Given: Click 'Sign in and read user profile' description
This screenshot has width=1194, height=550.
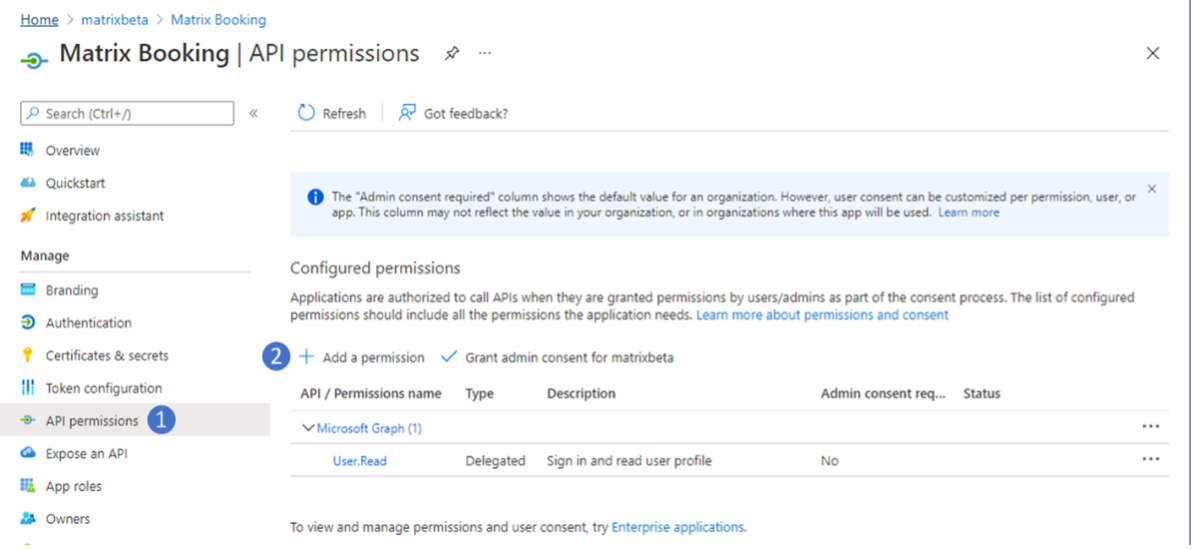Looking at the screenshot, I should 629,461.
